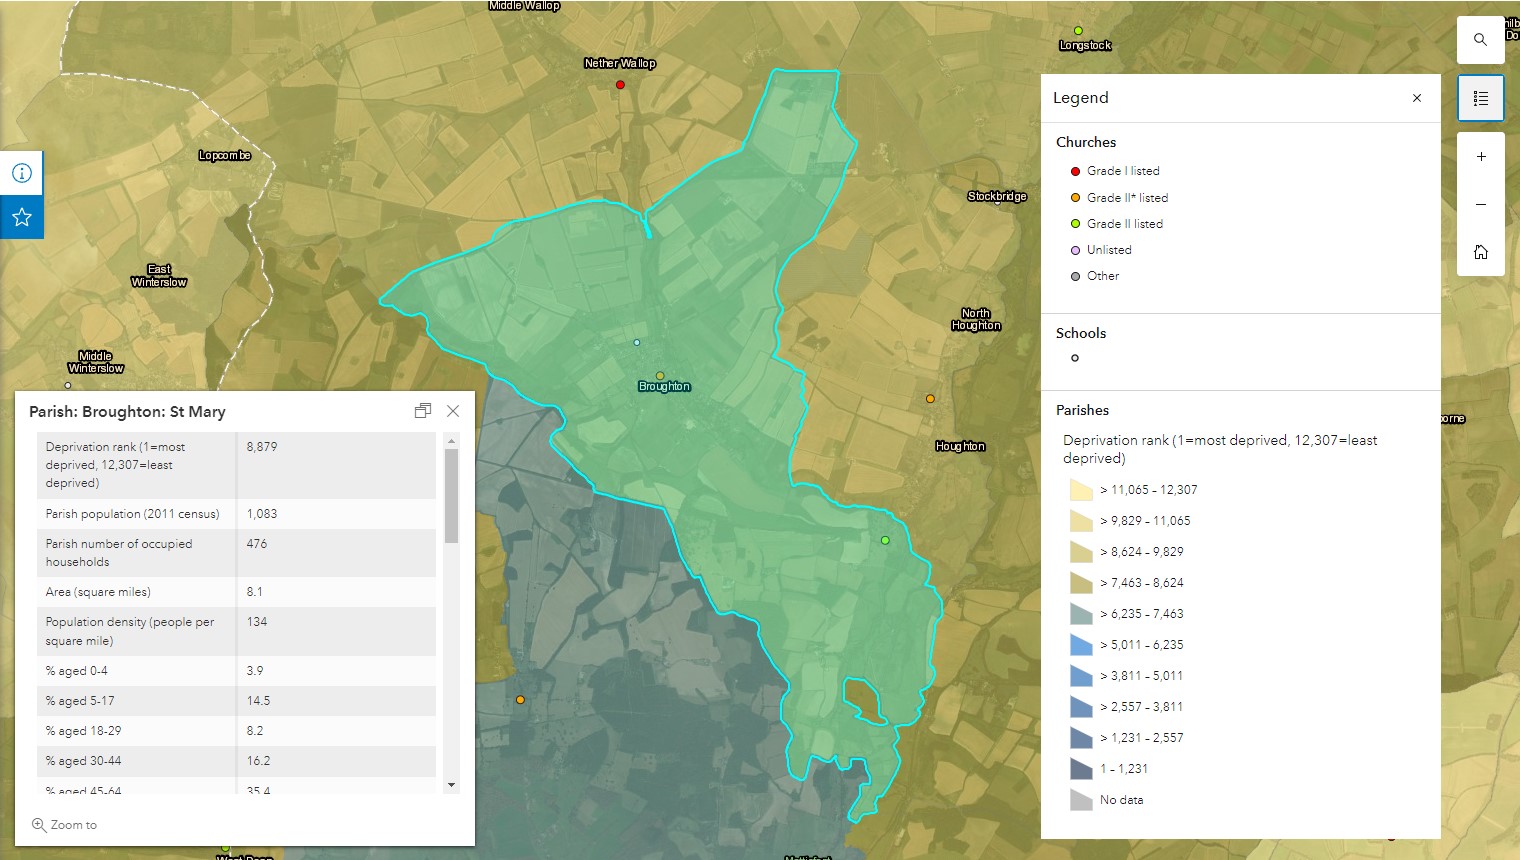Screen dimensions: 1520x860
Task: Click the Houghton Grade II* church marker
Action: pos(930,399)
